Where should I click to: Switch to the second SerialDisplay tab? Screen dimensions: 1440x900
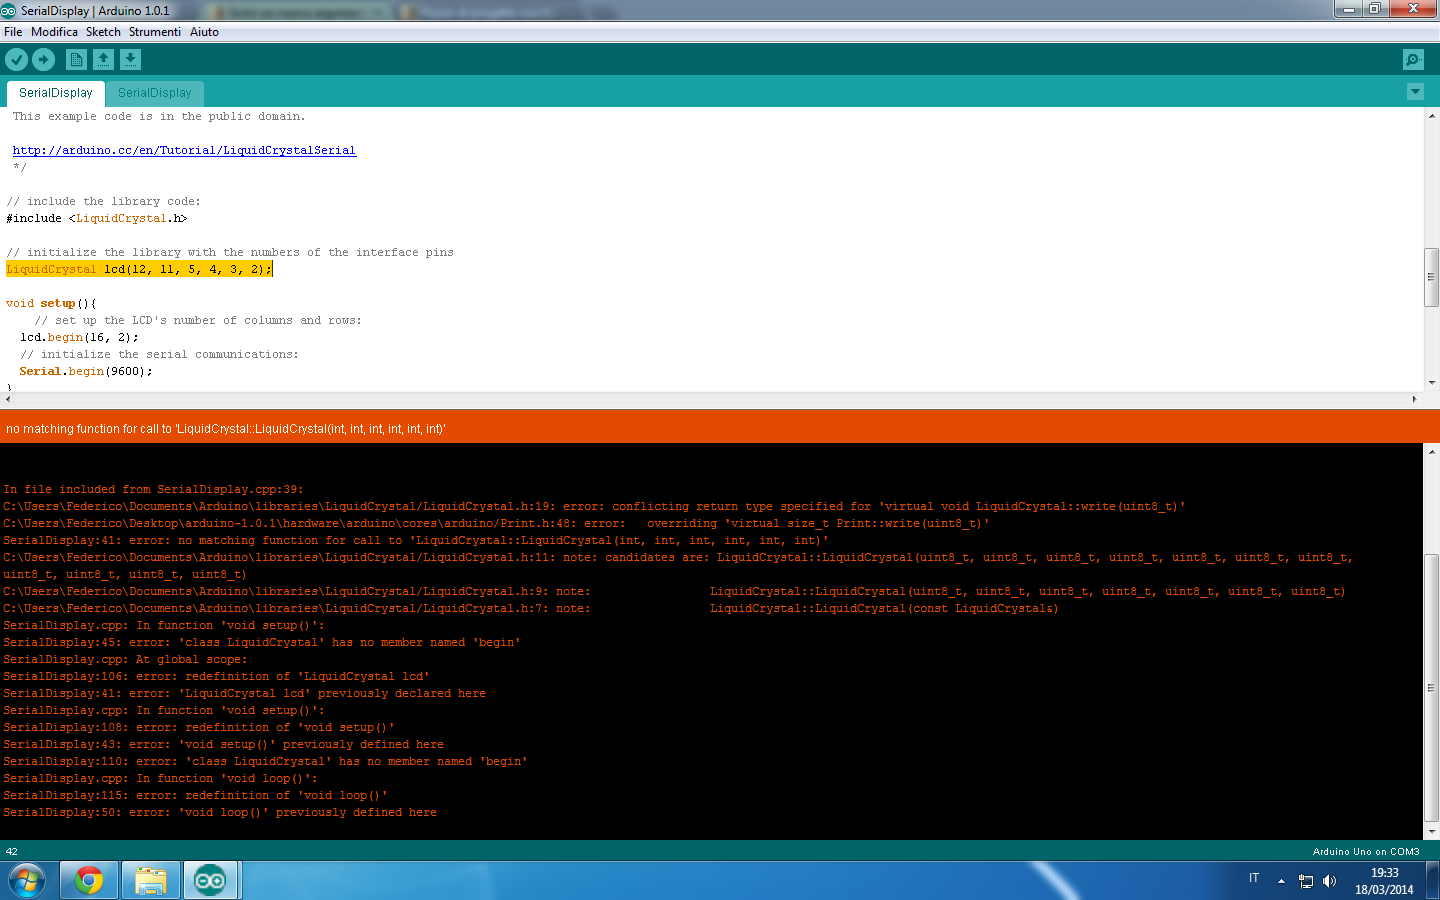154,93
